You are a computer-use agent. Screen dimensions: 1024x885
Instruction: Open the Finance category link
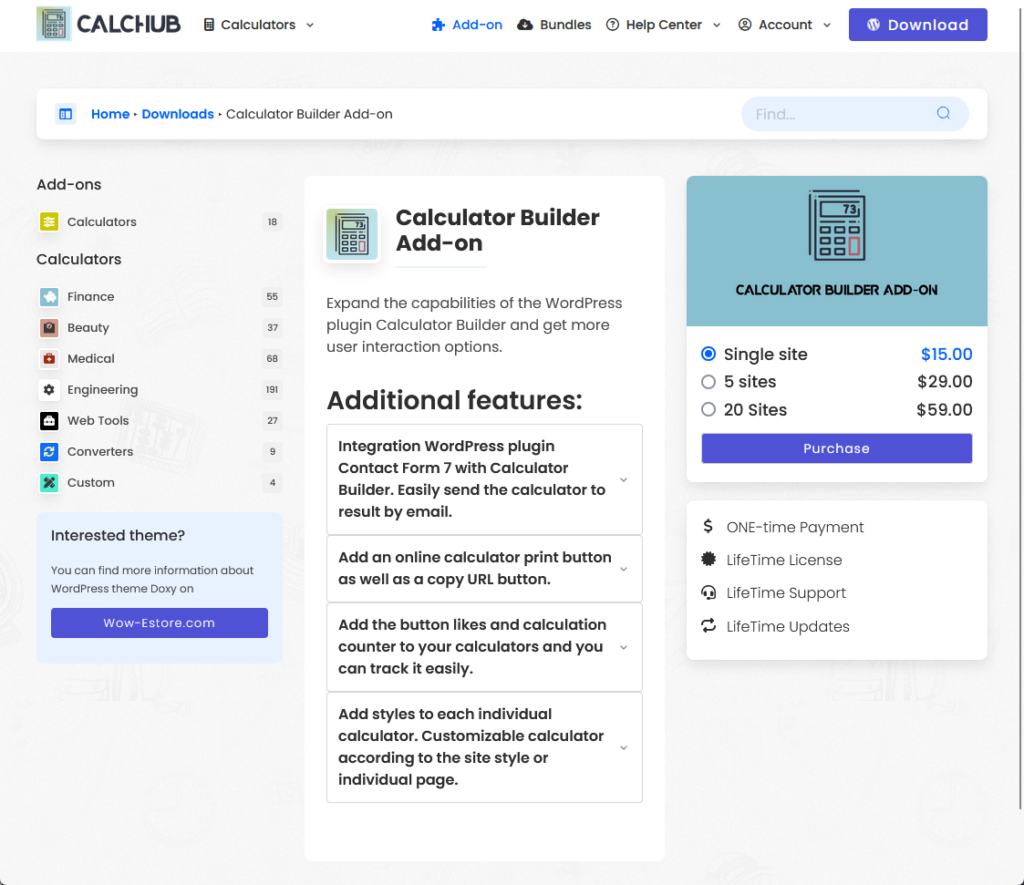click(91, 297)
